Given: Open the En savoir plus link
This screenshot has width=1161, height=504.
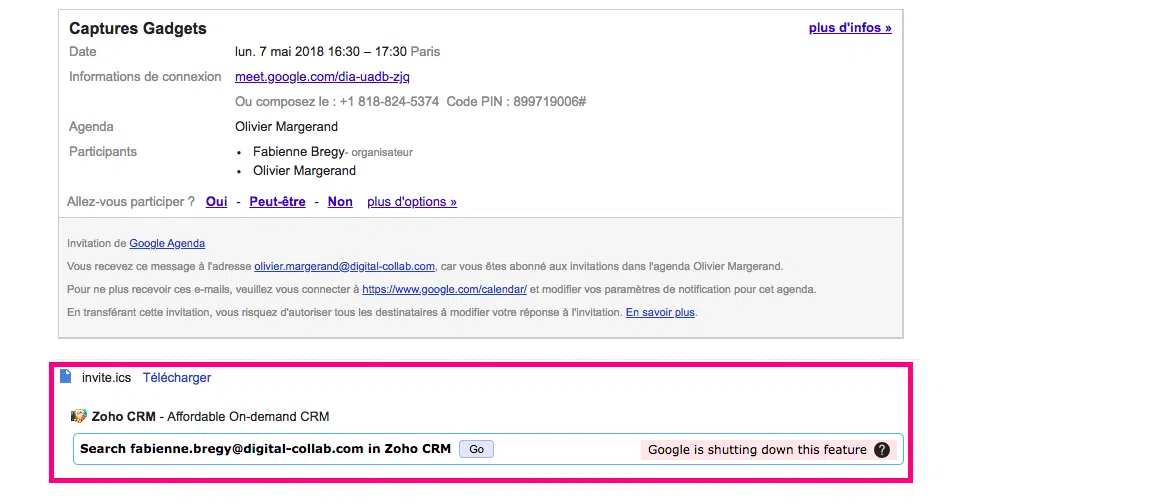Looking at the screenshot, I should point(660,312).
